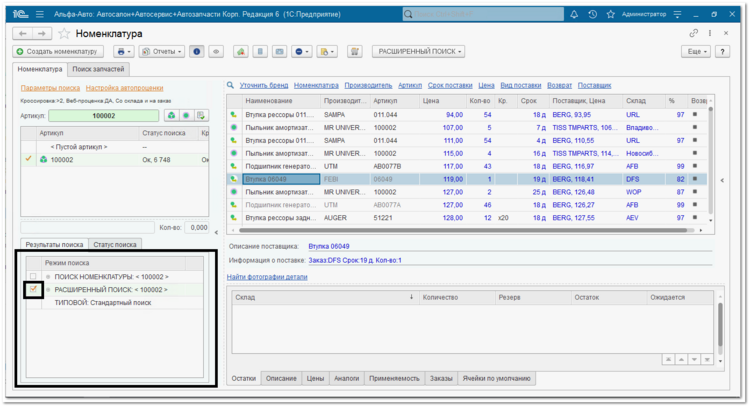Open favorites star in title bar
Image resolution: width=750 pixels, height=407 pixels.
(610, 14)
